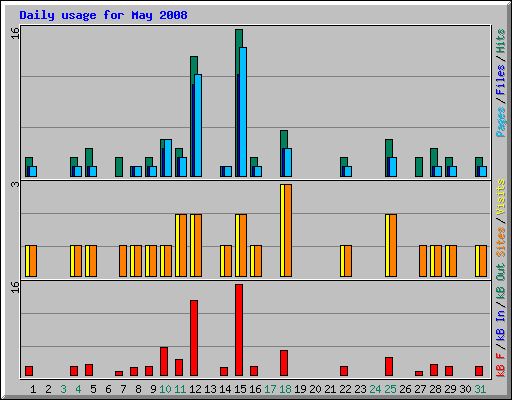Click the cyan Pages bar for day 18
Image resolution: width=512 pixels, height=400 pixels.
point(288,163)
